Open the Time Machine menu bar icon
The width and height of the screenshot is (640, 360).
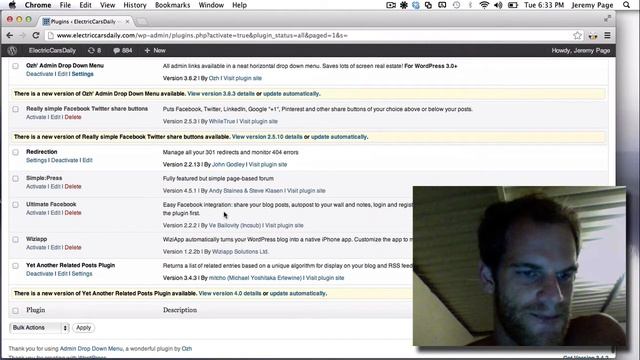point(456,5)
